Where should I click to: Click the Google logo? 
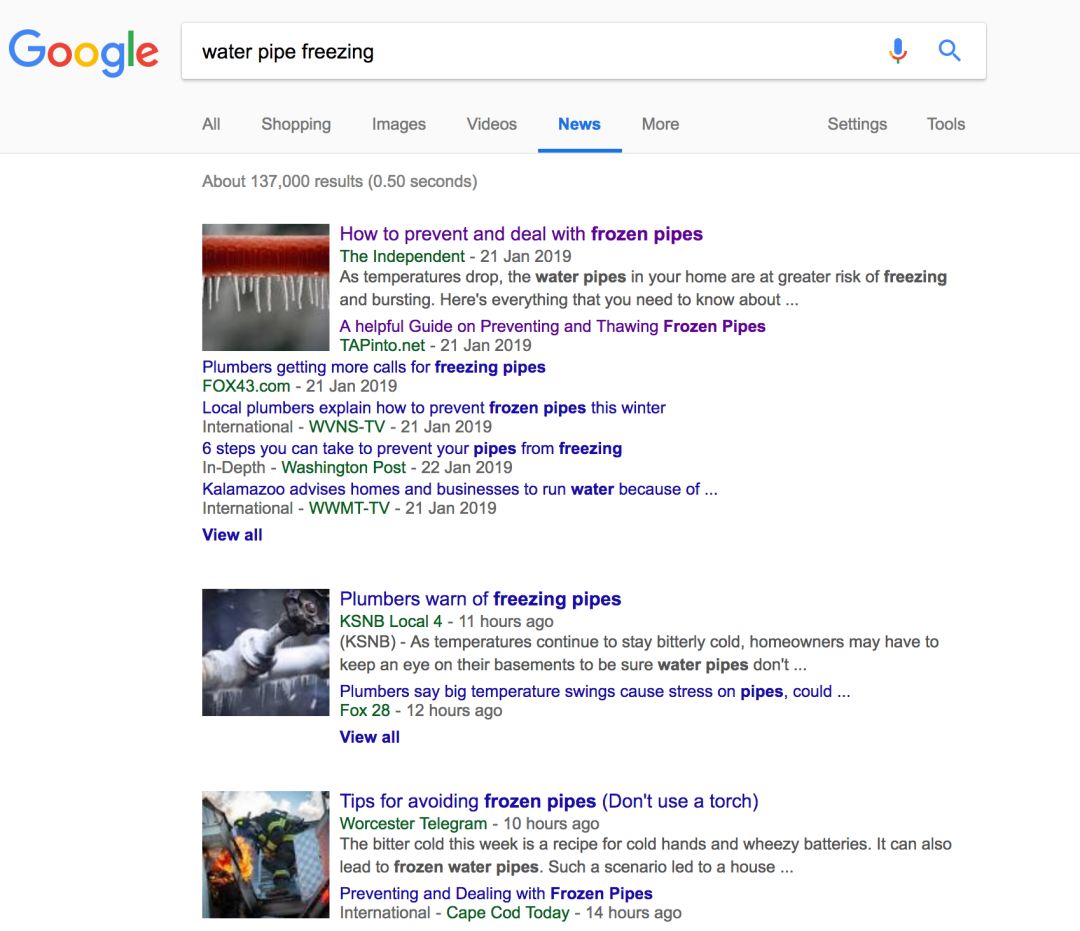(x=83, y=52)
